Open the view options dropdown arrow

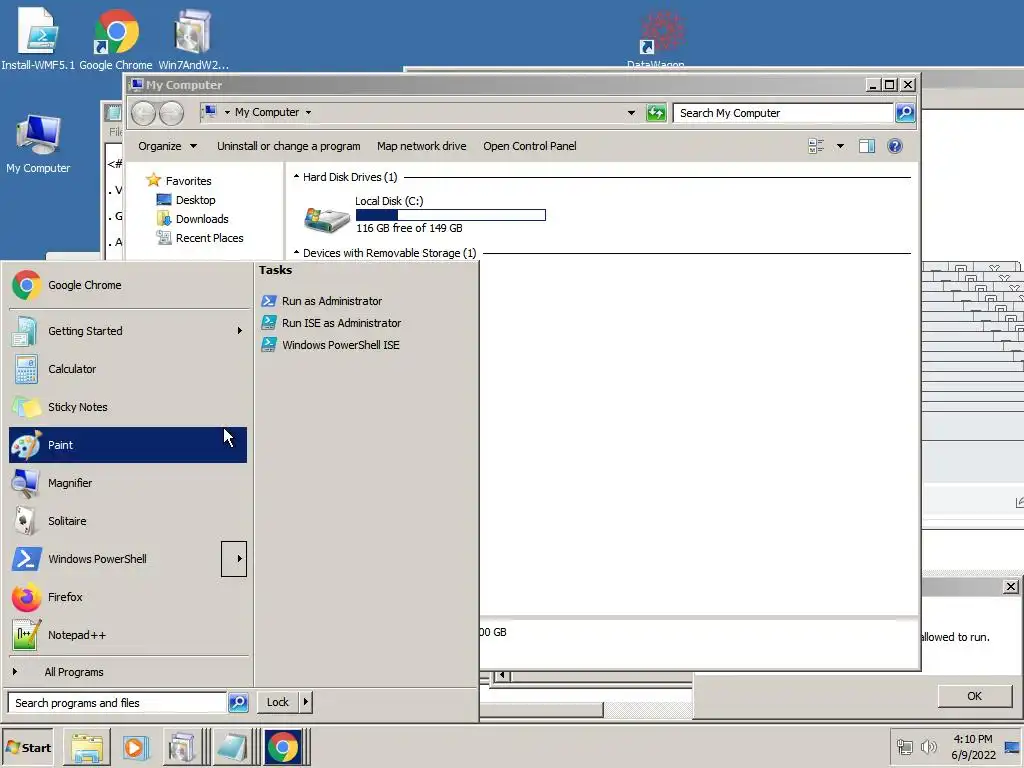[840, 146]
